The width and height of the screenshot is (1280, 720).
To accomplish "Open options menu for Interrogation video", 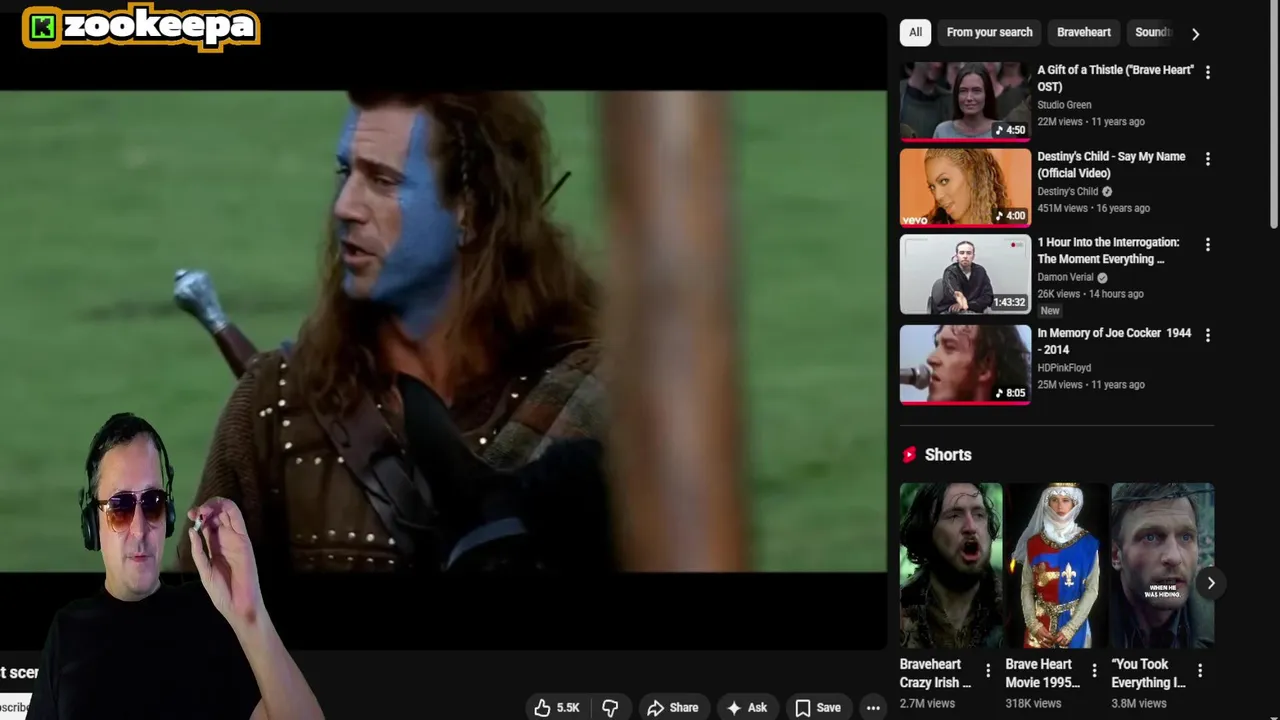I will [x=1207, y=244].
